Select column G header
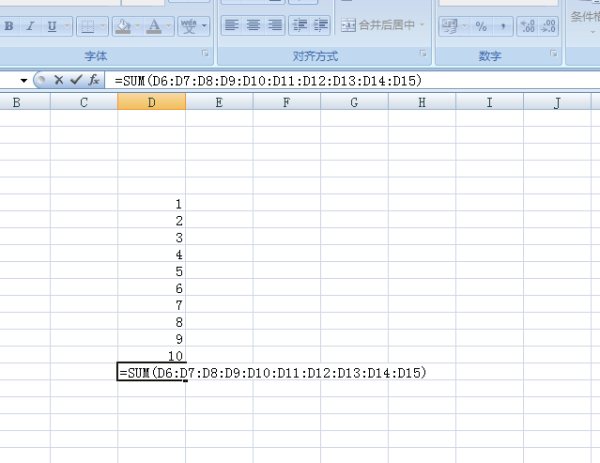The width and height of the screenshot is (600, 463). click(354, 102)
